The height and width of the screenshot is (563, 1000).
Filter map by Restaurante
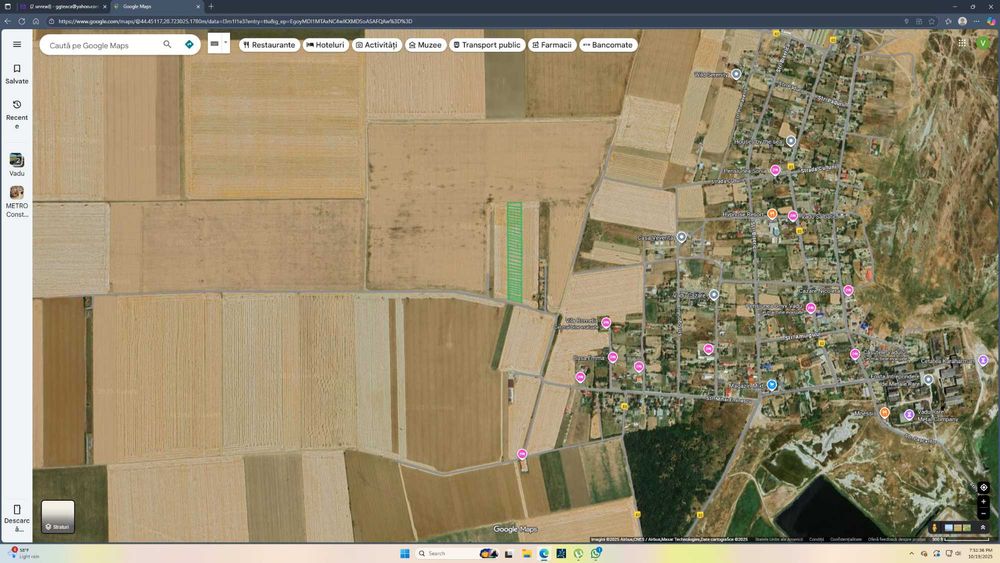(x=269, y=45)
